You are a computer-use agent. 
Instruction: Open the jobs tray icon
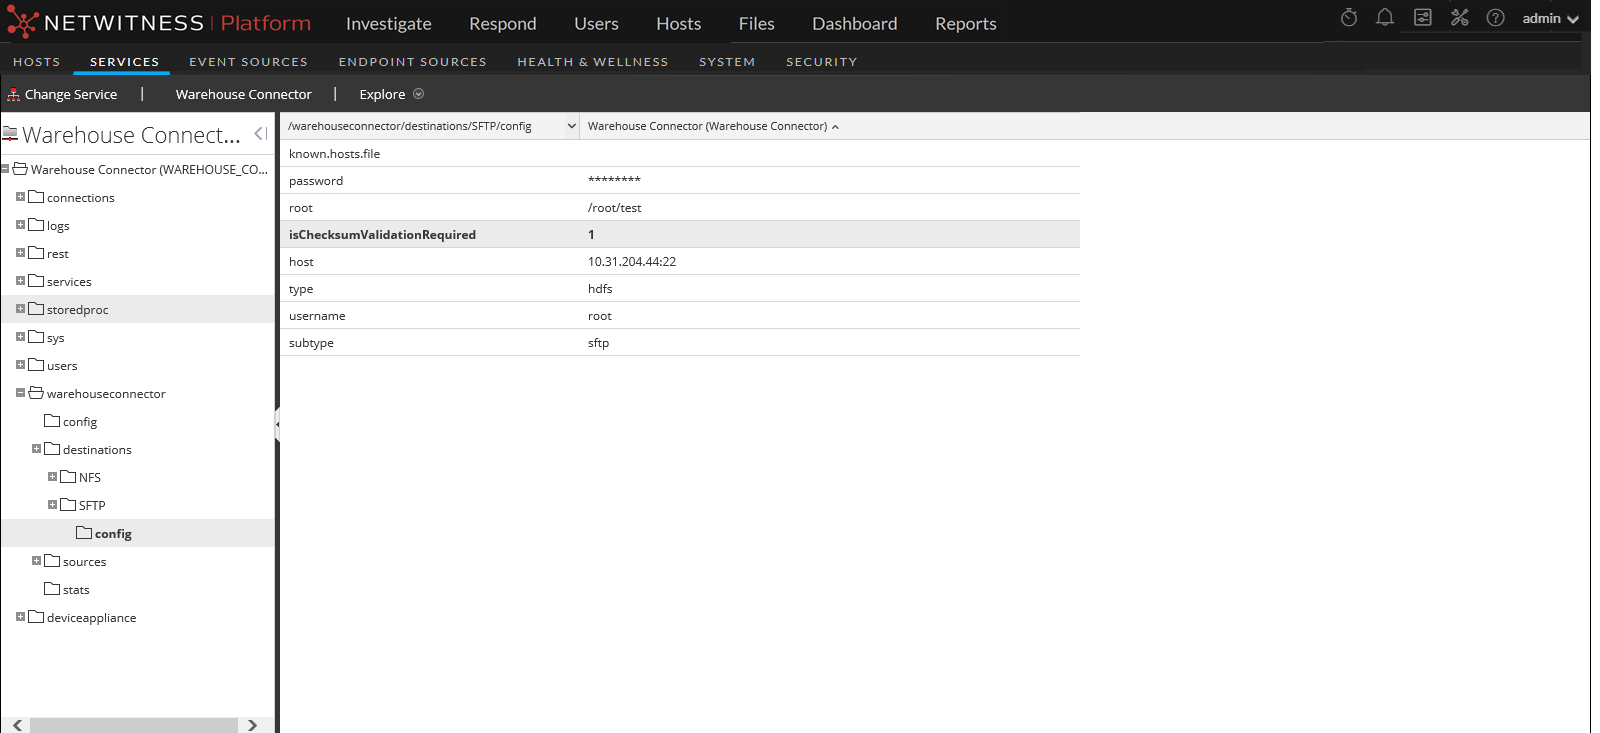(1422, 17)
